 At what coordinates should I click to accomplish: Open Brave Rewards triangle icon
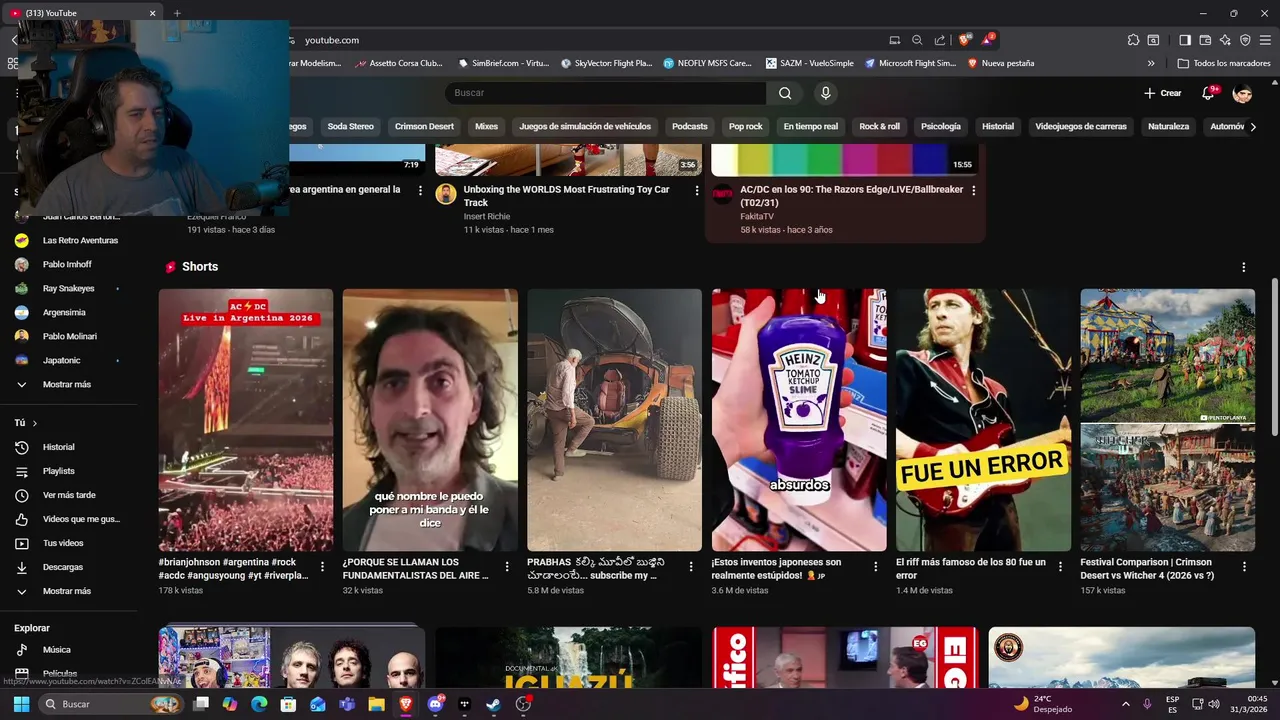click(x=988, y=40)
